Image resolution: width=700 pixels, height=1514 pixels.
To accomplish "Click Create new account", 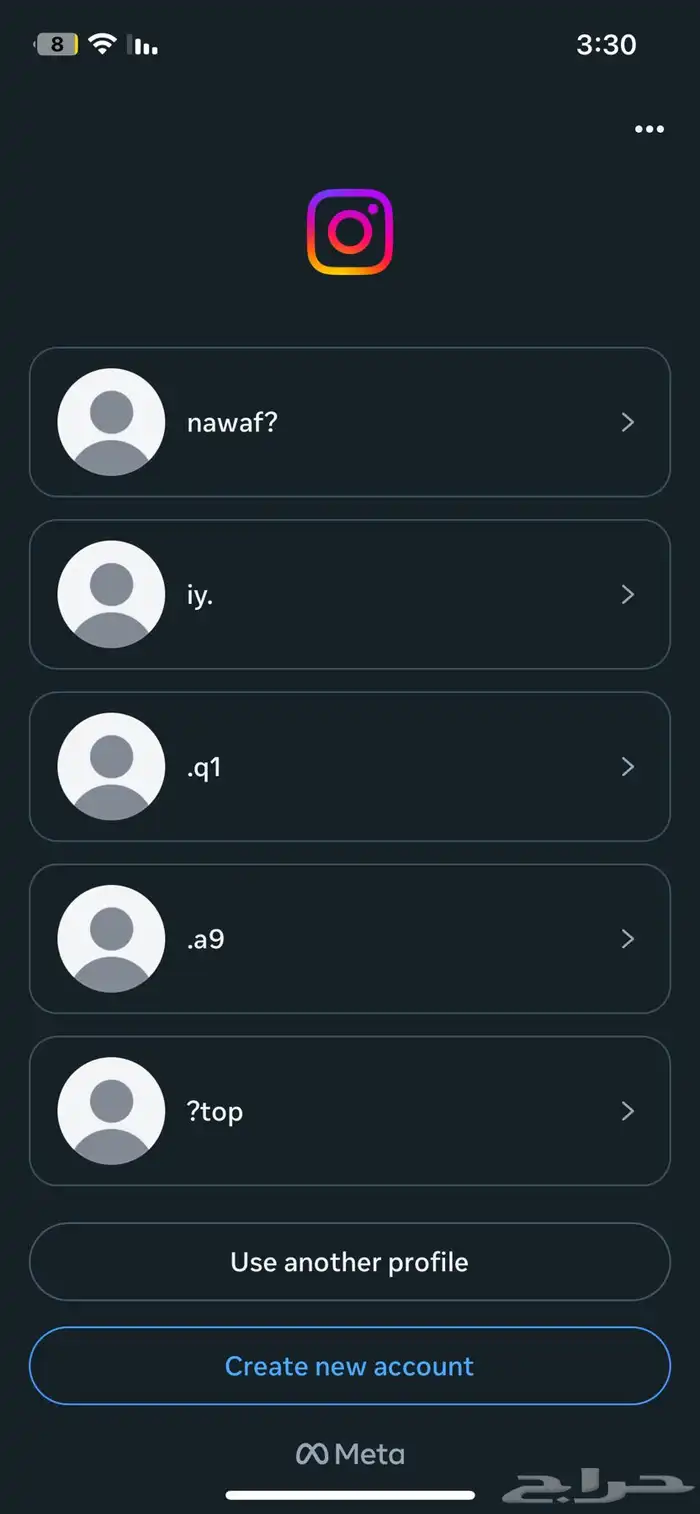I will pos(349,1366).
